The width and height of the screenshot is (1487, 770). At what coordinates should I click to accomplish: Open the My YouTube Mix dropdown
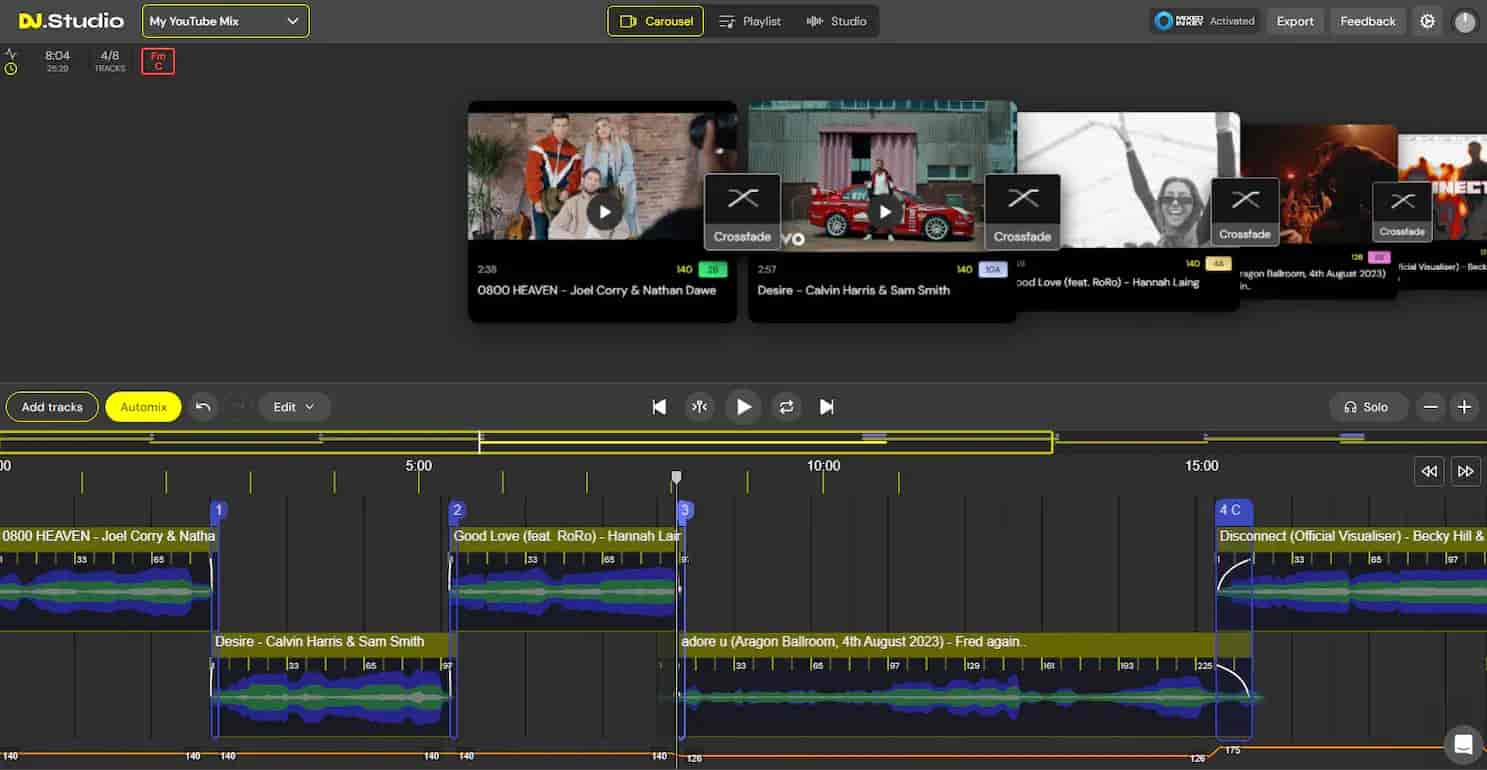pyautogui.click(x=225, y=20)
